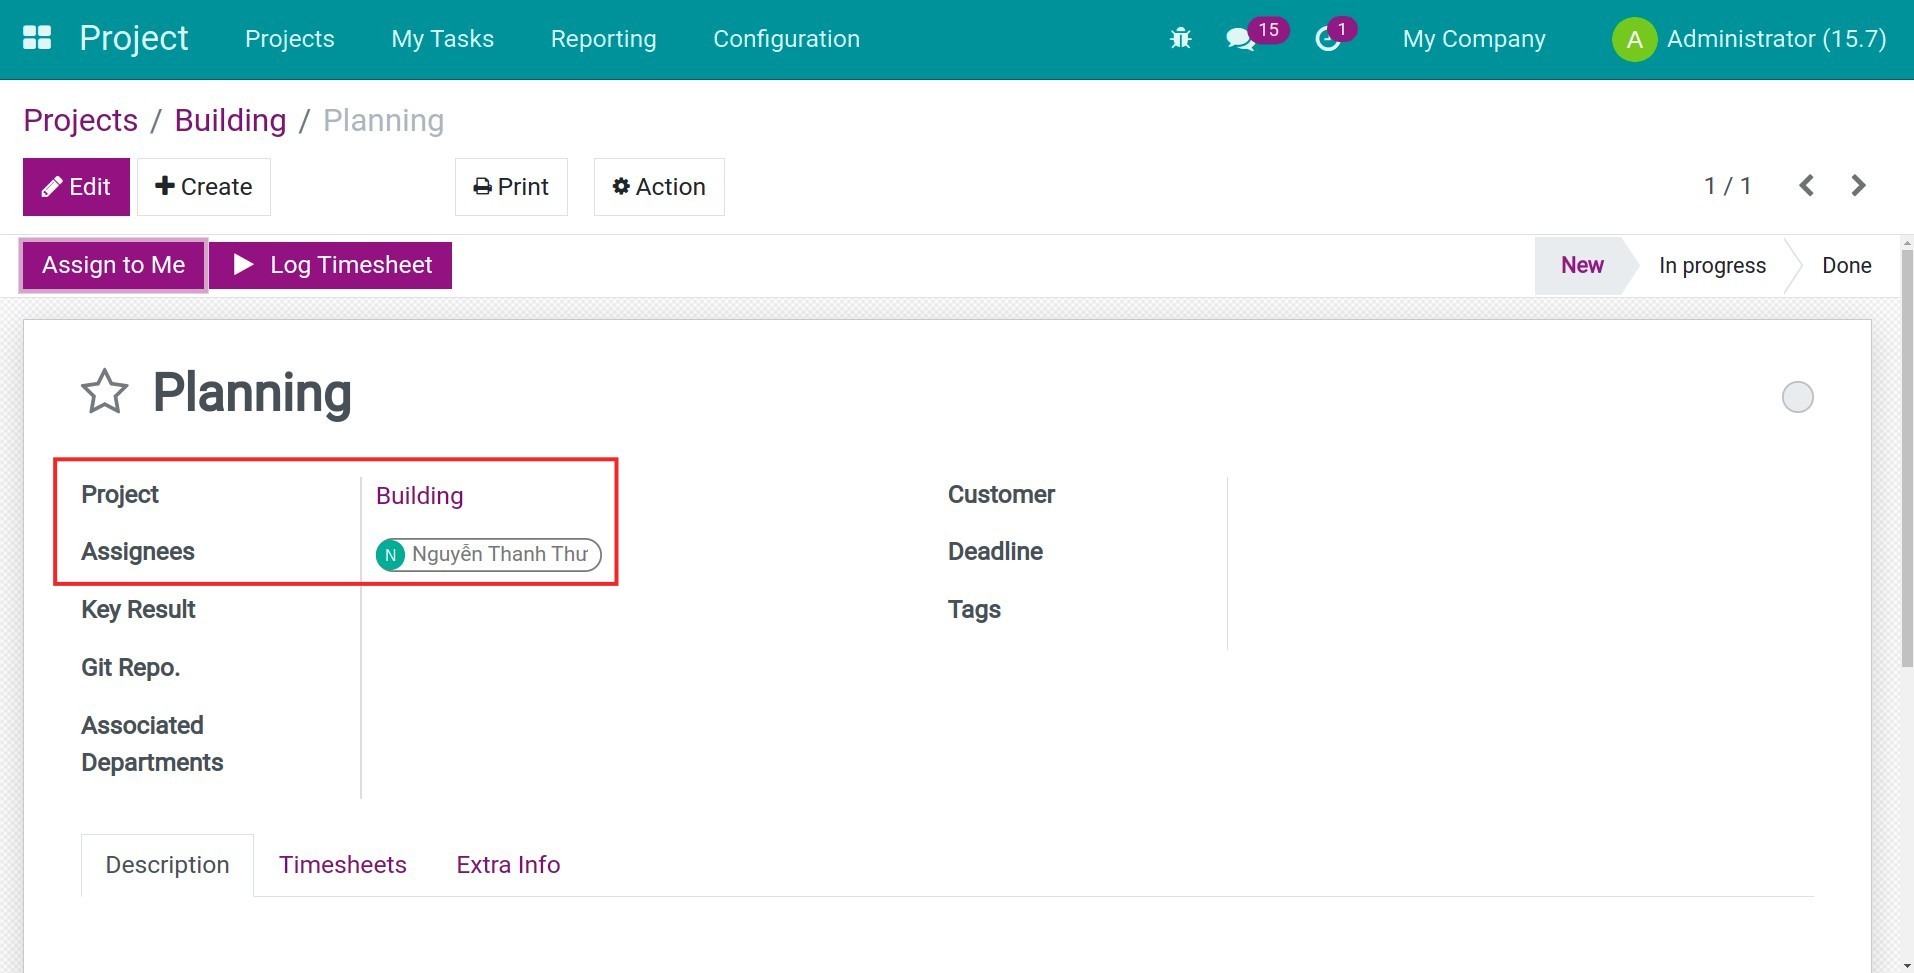1914x973 pixels.
Task: Go to the next record arrow
Action: pos(1858,186)
